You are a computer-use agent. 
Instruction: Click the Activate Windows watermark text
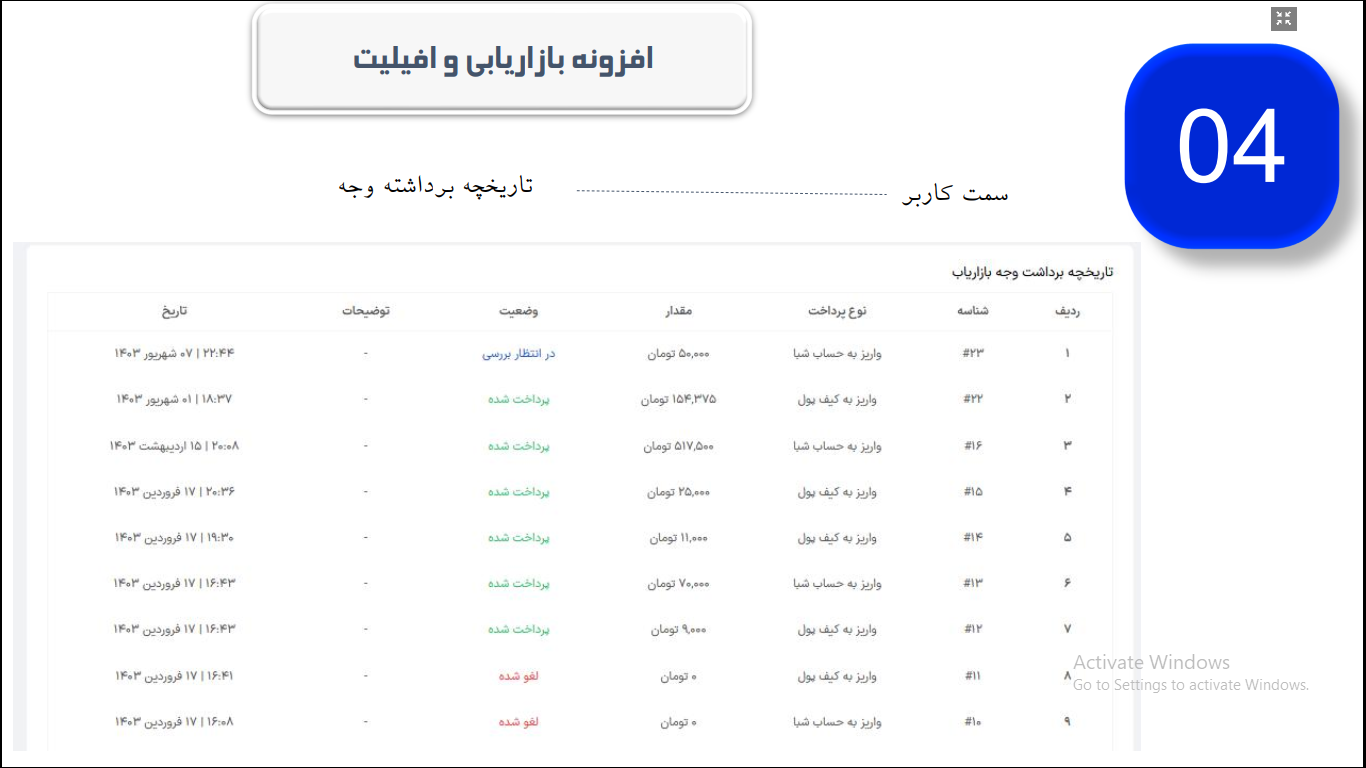[1151, 662]
